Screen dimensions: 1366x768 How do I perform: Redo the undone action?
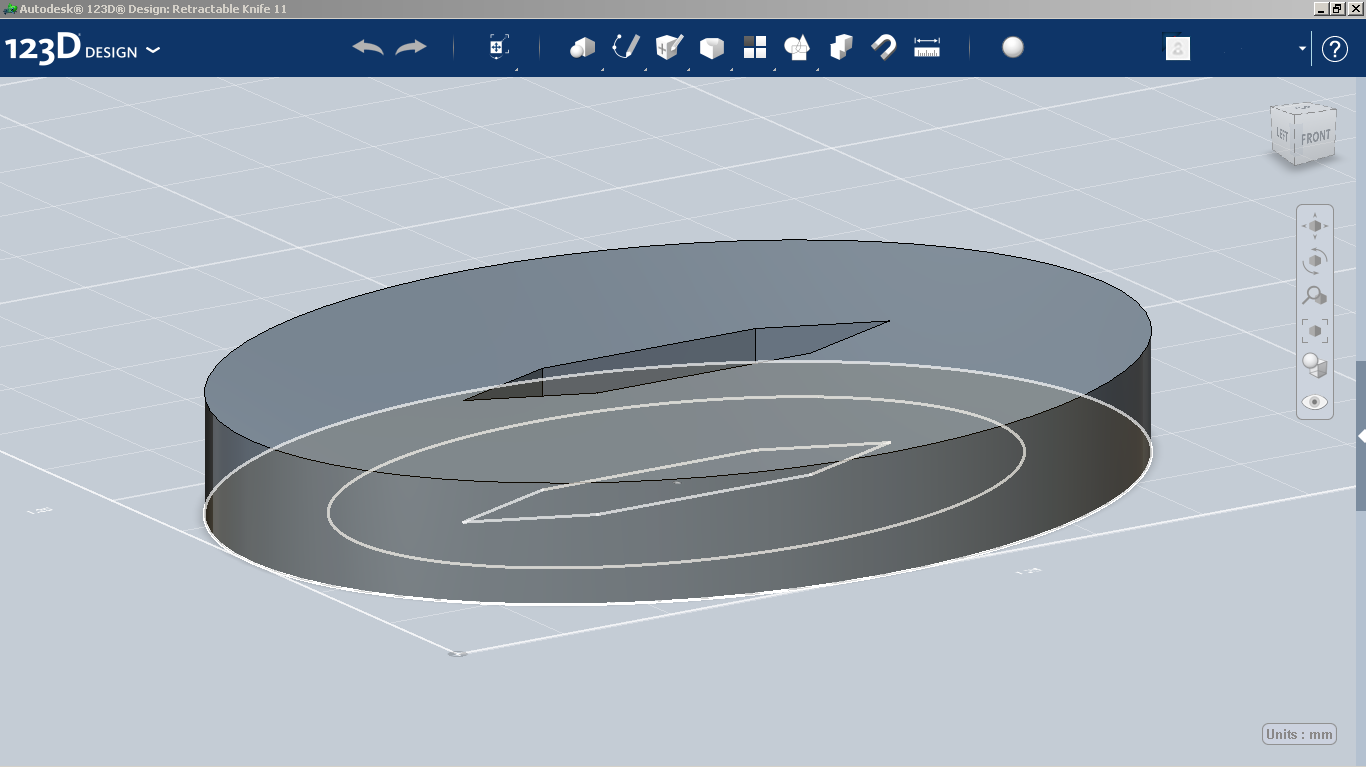click(411, 48)
